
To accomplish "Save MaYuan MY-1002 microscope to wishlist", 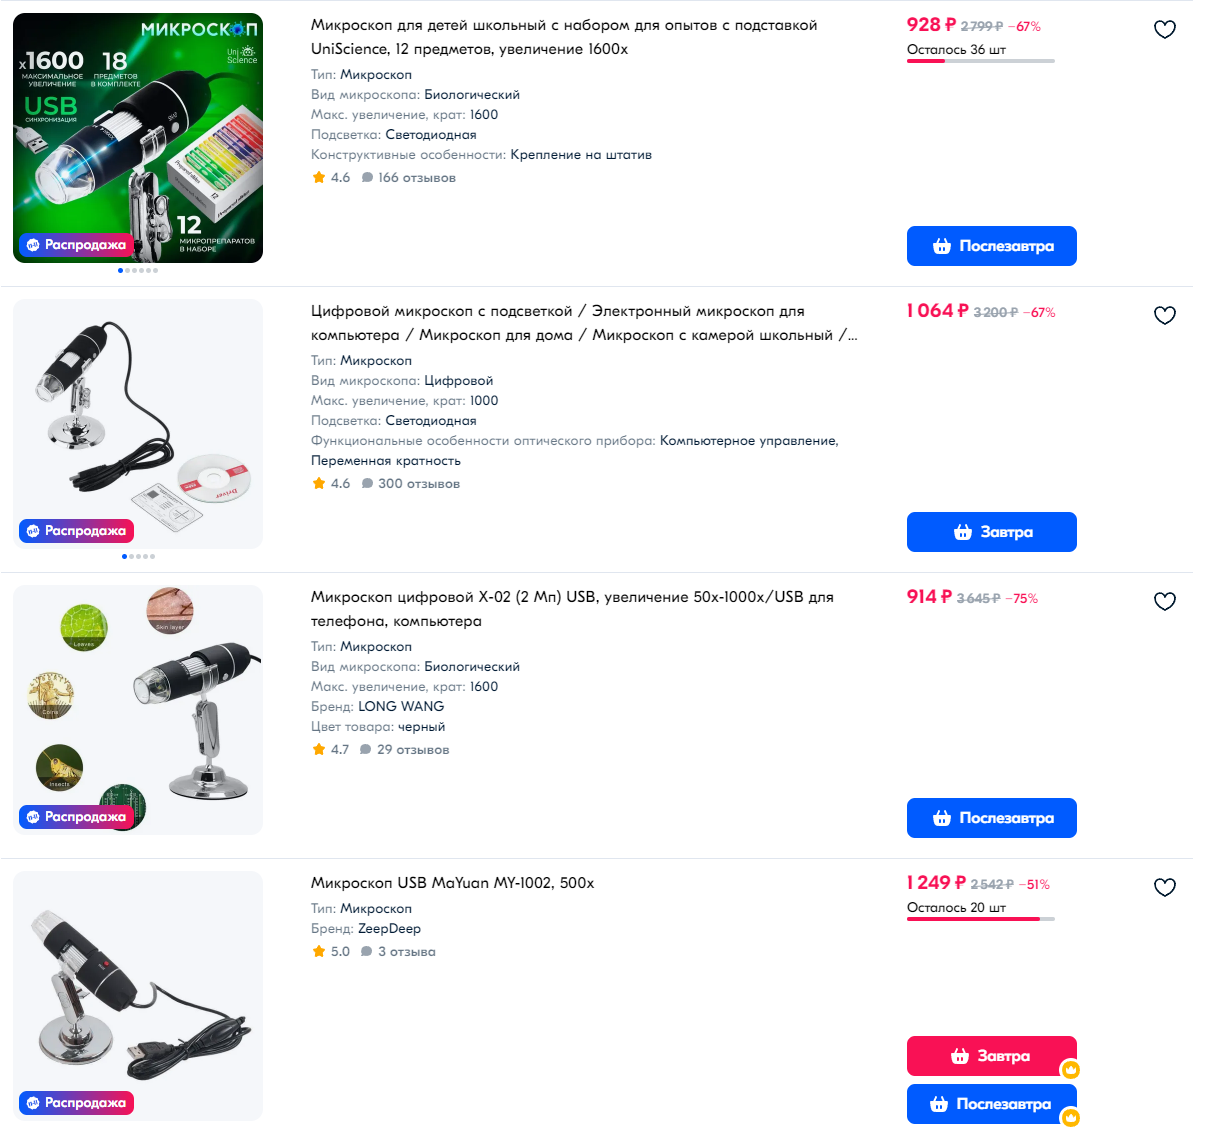I will [x=1165, y=888].
